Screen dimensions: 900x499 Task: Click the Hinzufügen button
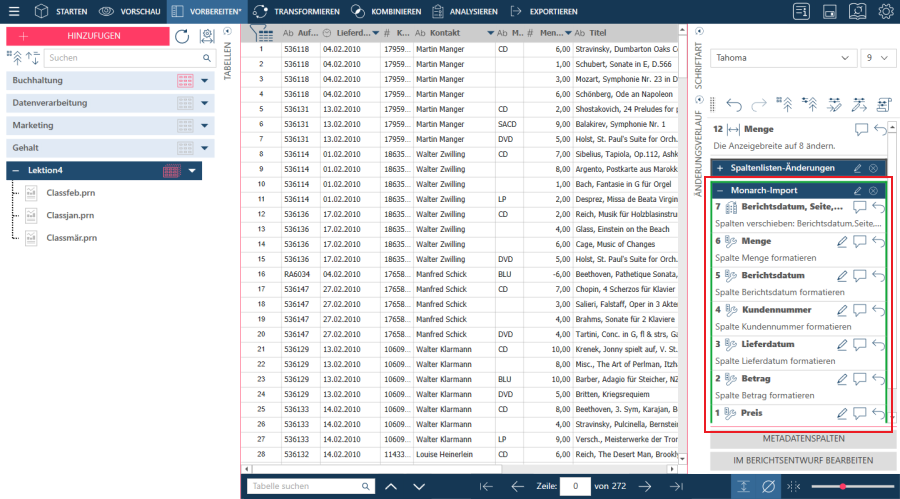point(88,36)
